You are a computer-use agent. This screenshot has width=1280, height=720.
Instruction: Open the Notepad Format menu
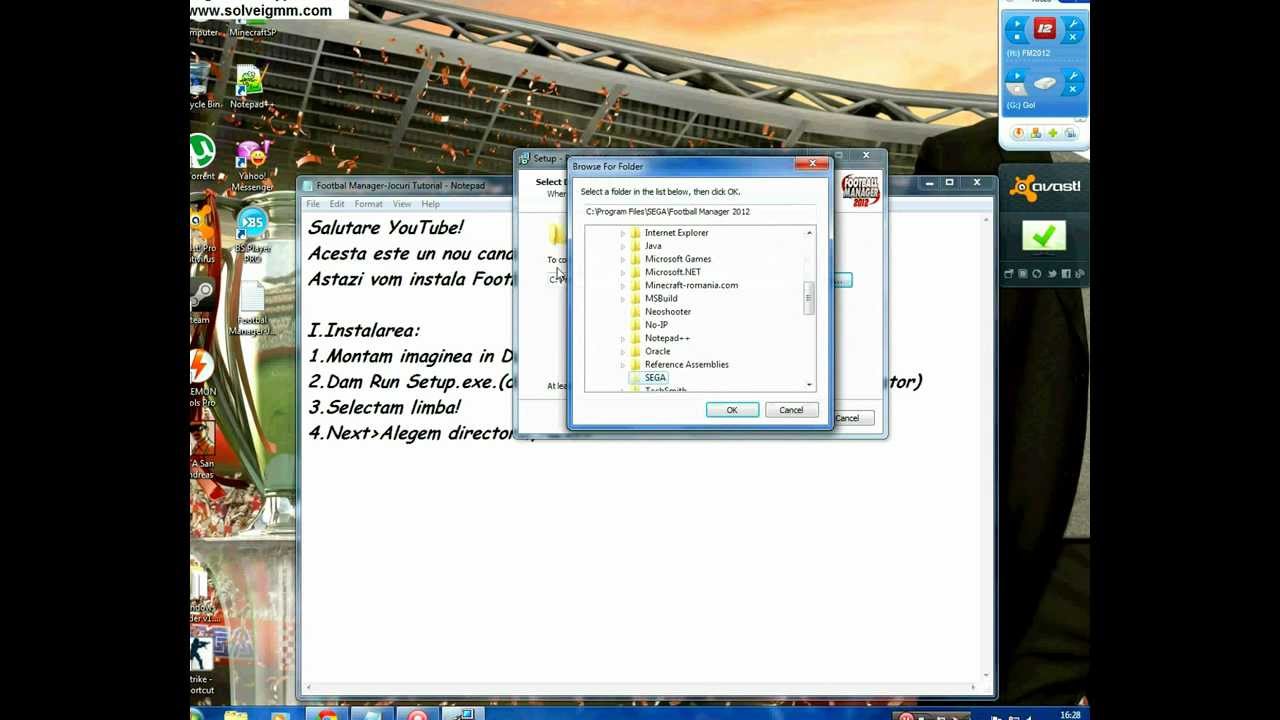pos(368,204)
